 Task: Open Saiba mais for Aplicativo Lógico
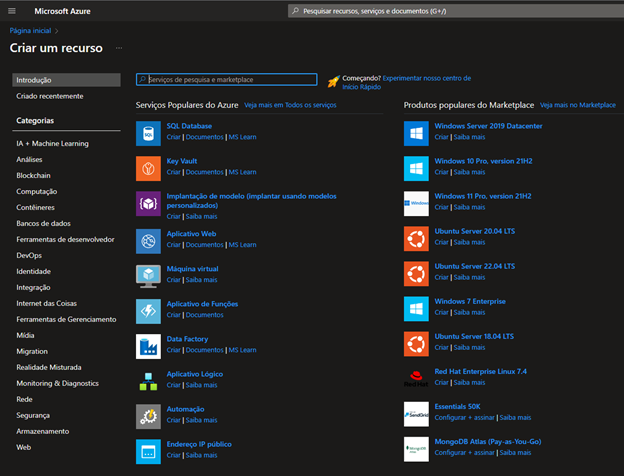coord(201,385)
